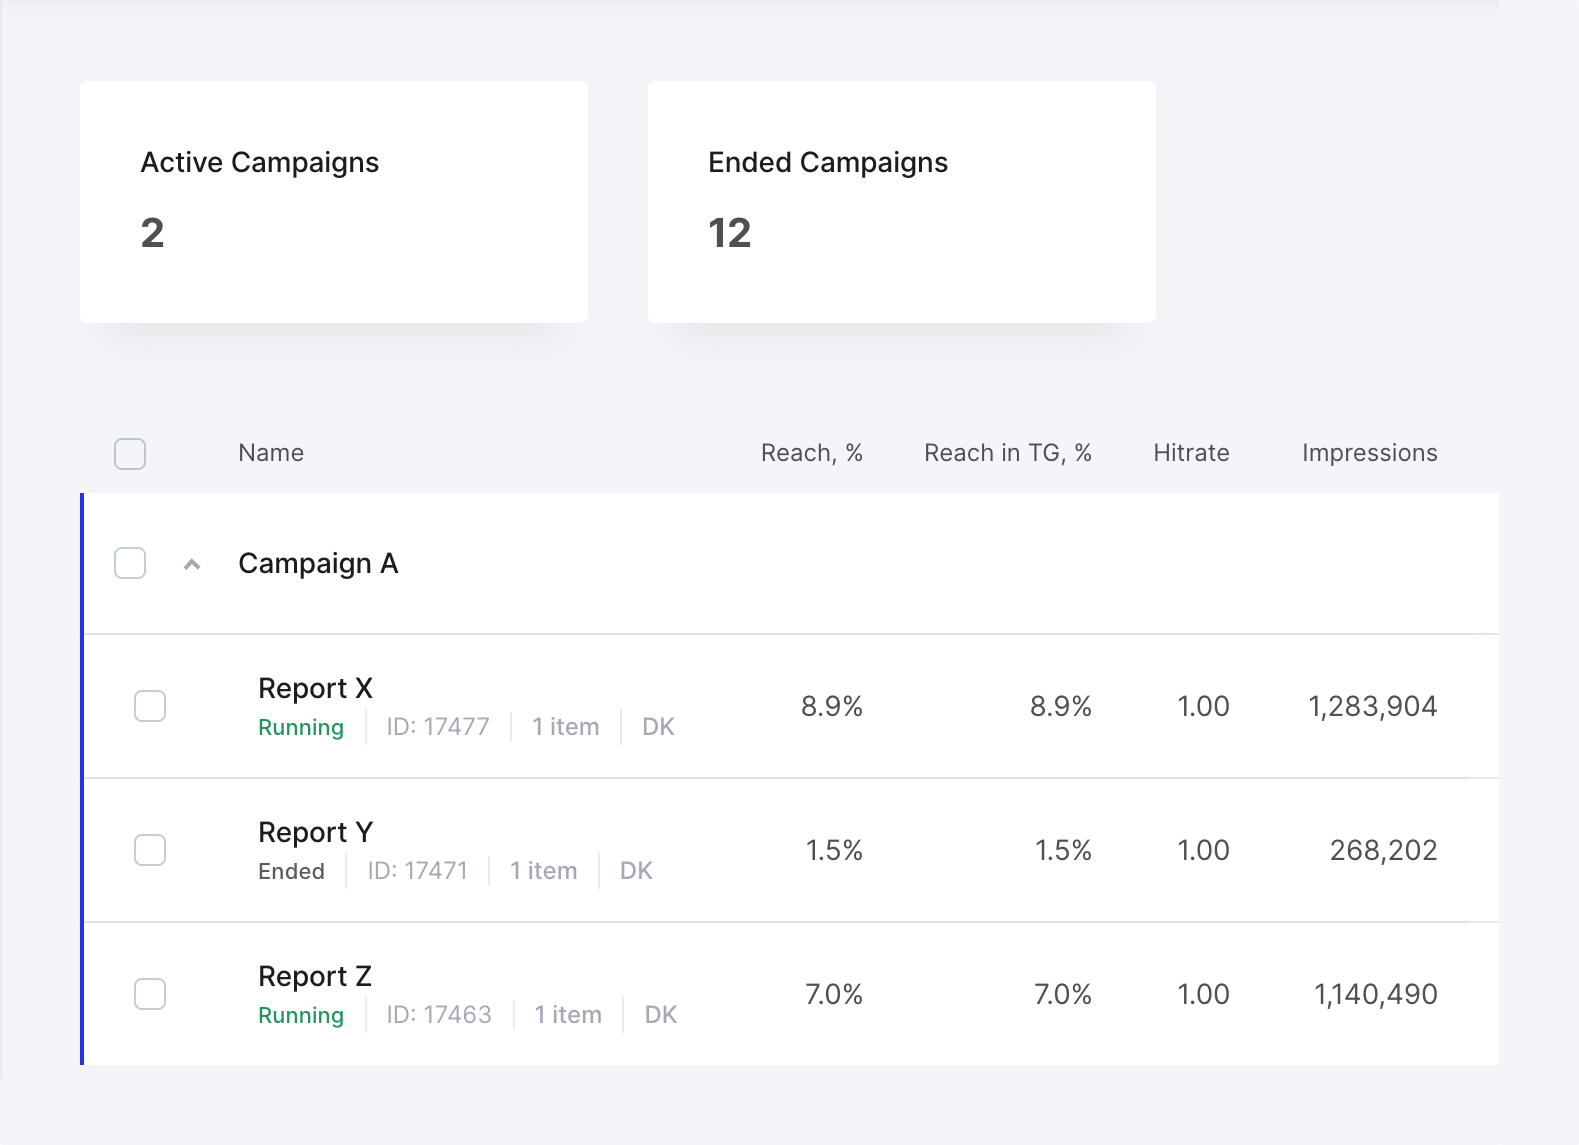
Task: Click Report Z's 1,140,490 impressions value
Action: (x=1376, y=994)
